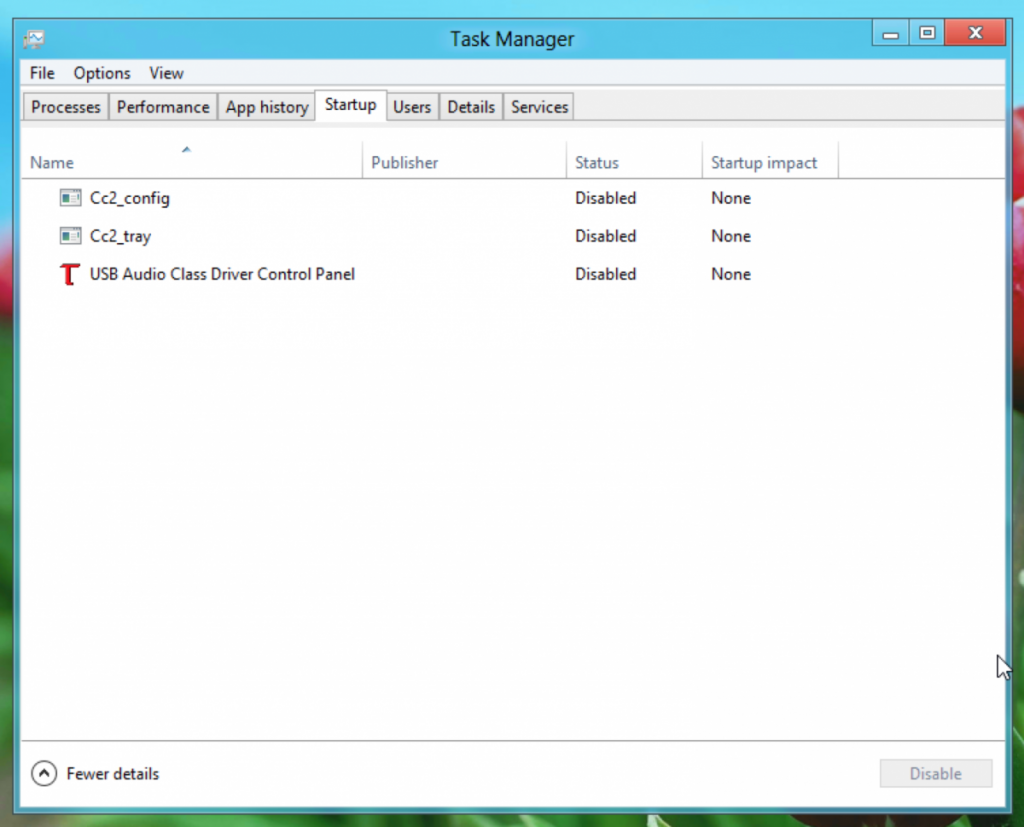
Task: Sort by the Status column header
Action: [x=634, y=161]
